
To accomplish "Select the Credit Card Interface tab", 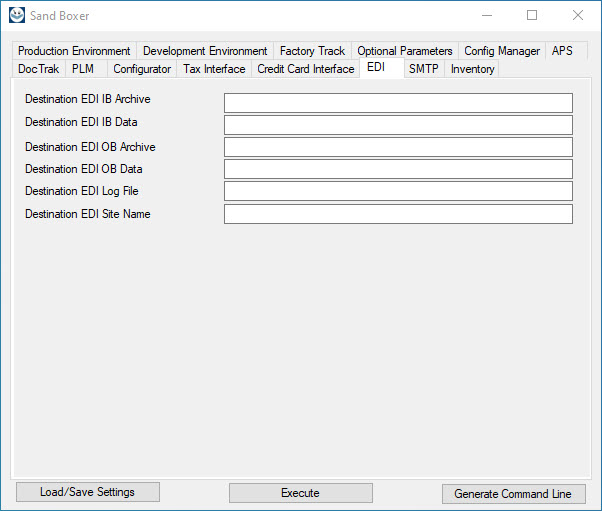I will coord(306,69).
